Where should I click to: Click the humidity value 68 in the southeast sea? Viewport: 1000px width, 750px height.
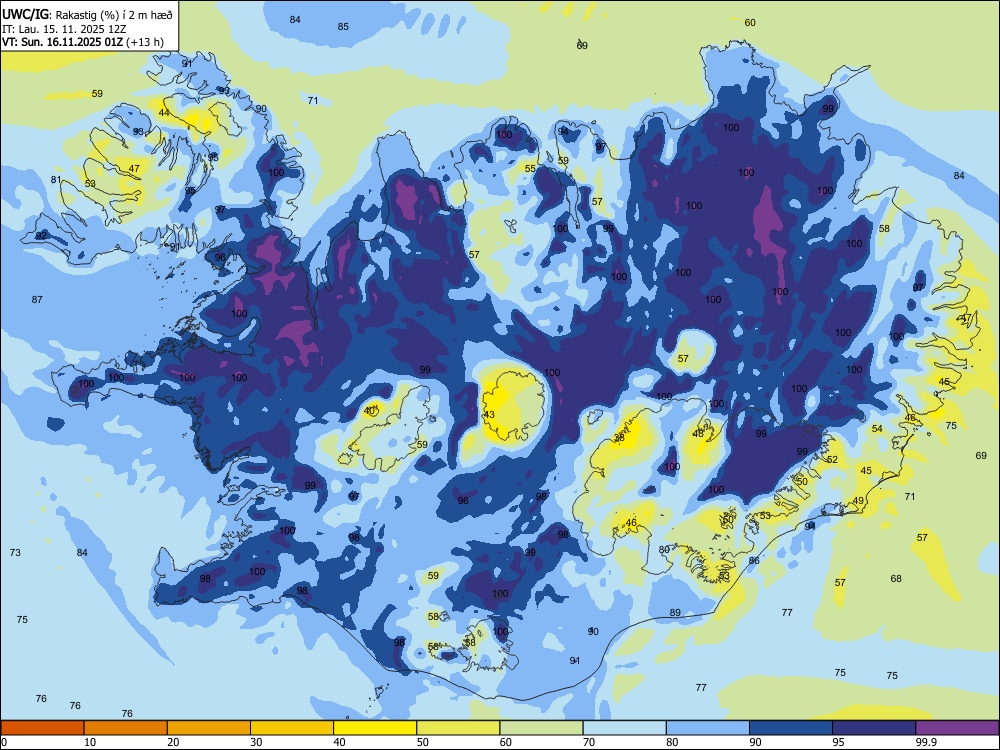[x=896, y=578]
